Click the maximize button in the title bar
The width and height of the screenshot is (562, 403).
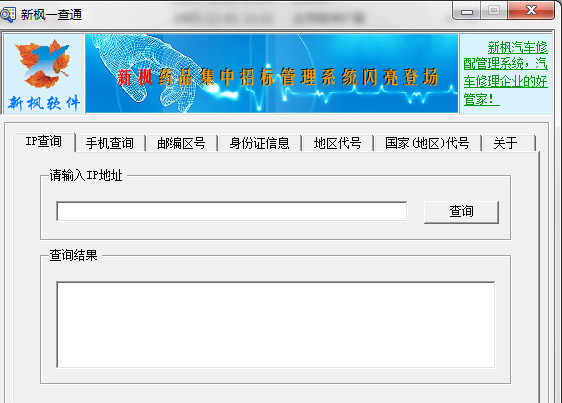494,11
